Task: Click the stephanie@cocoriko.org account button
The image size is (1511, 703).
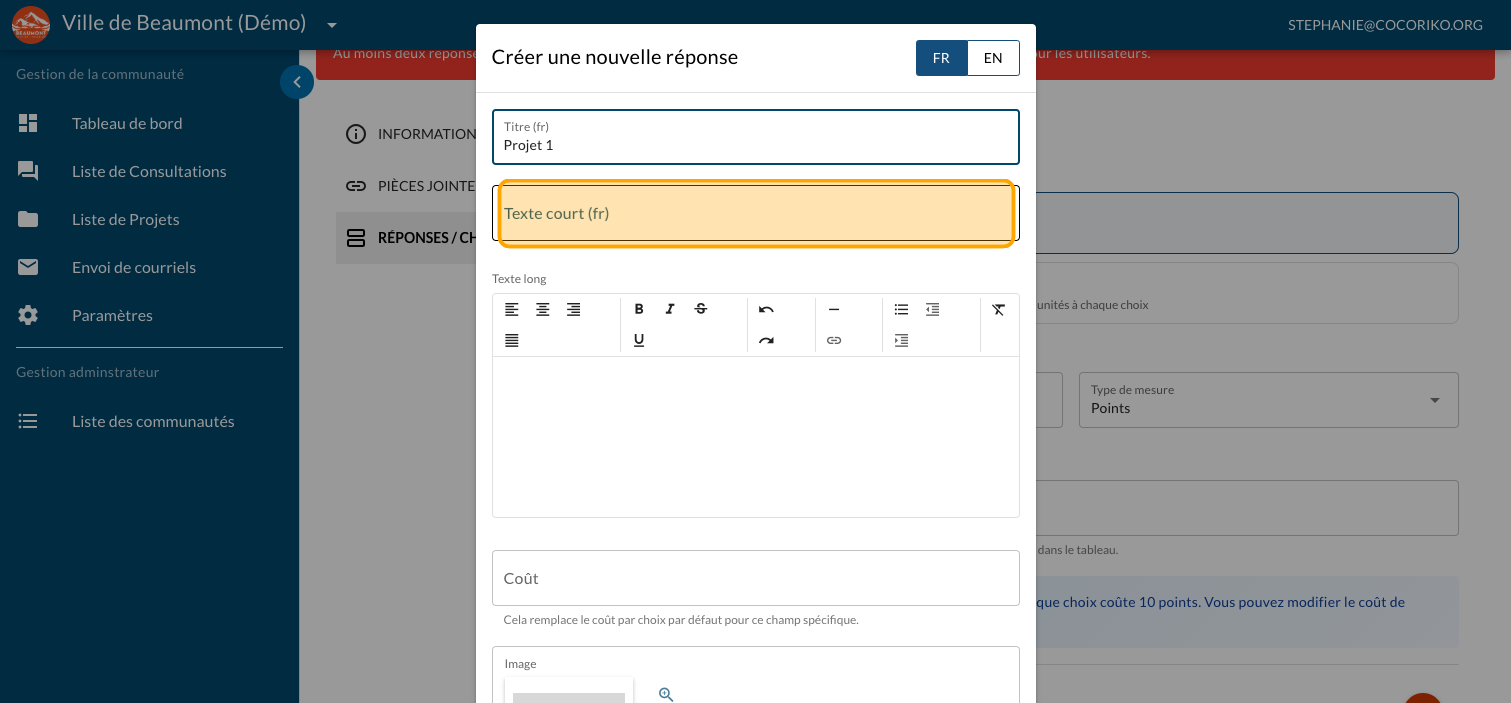Action: tap(1385, 24)
